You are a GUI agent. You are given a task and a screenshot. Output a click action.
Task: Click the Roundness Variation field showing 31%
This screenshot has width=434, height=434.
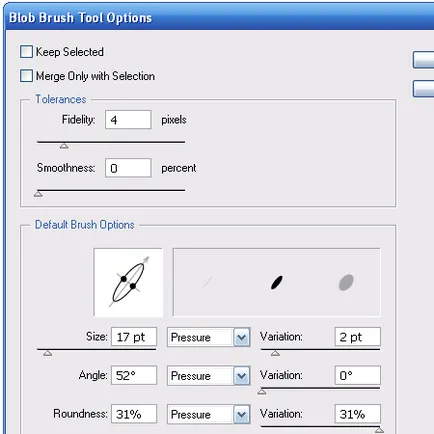(x=358, y=414)
